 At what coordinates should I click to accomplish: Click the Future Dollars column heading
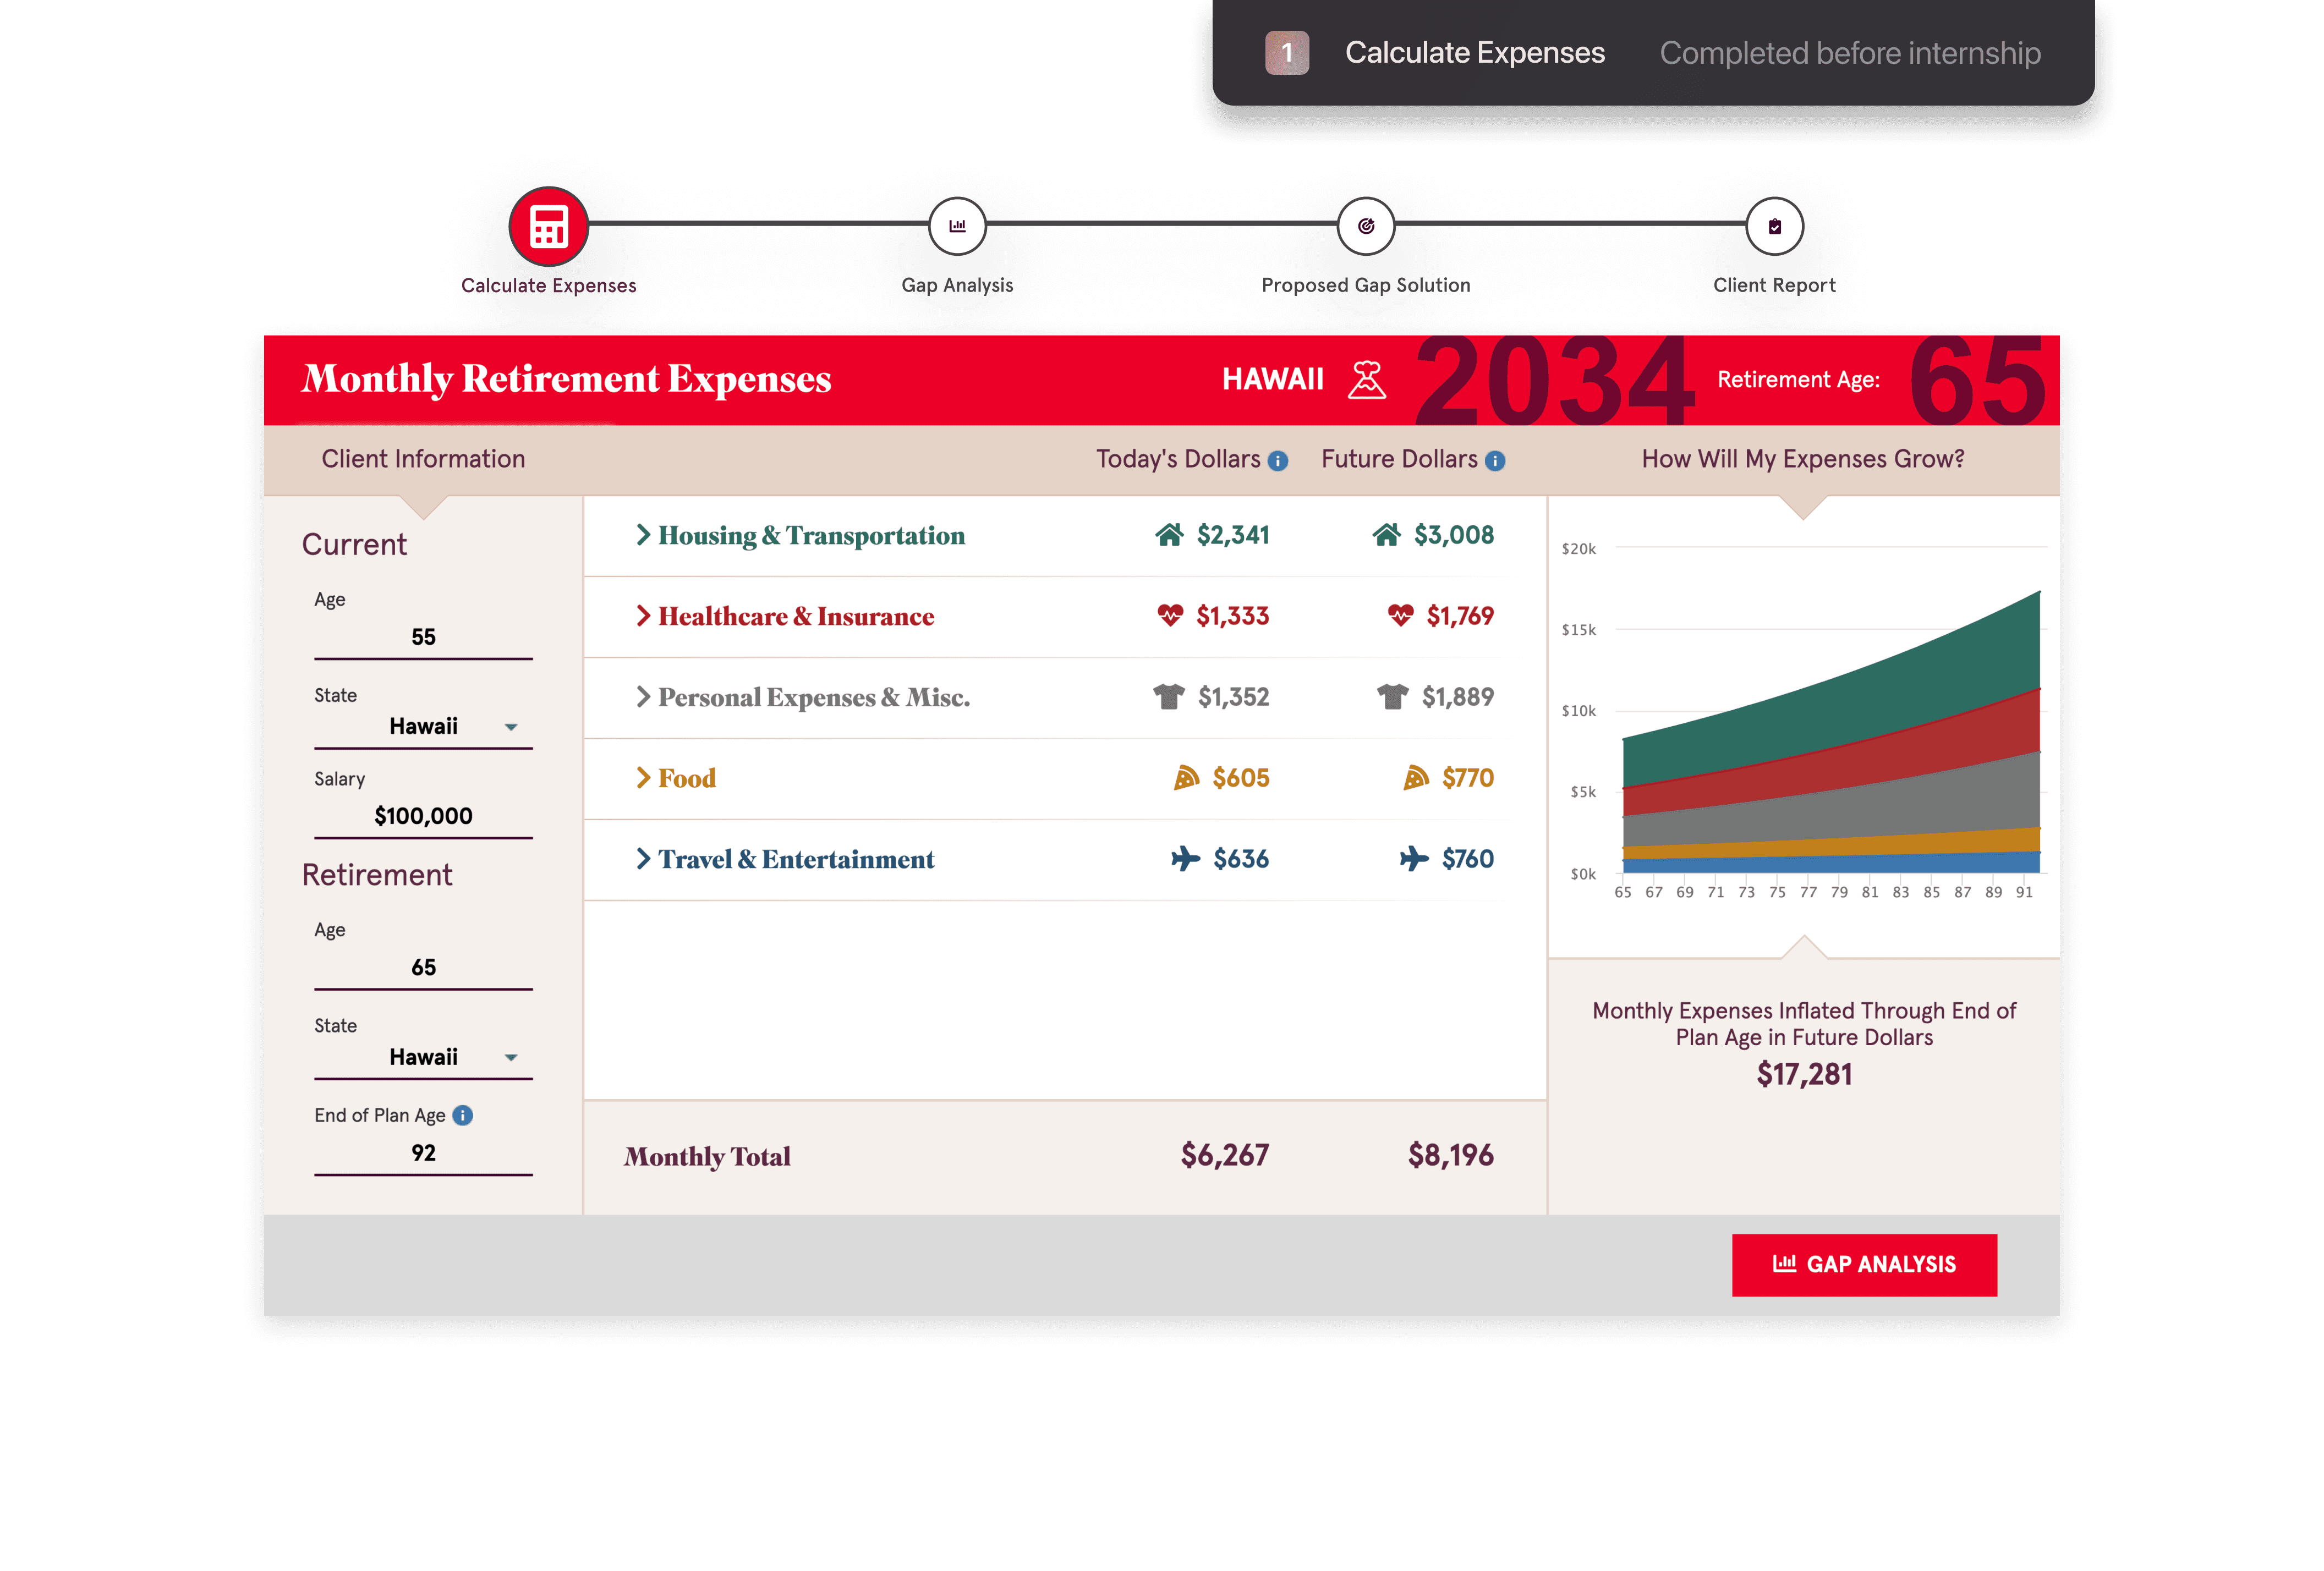point(1399,459)
